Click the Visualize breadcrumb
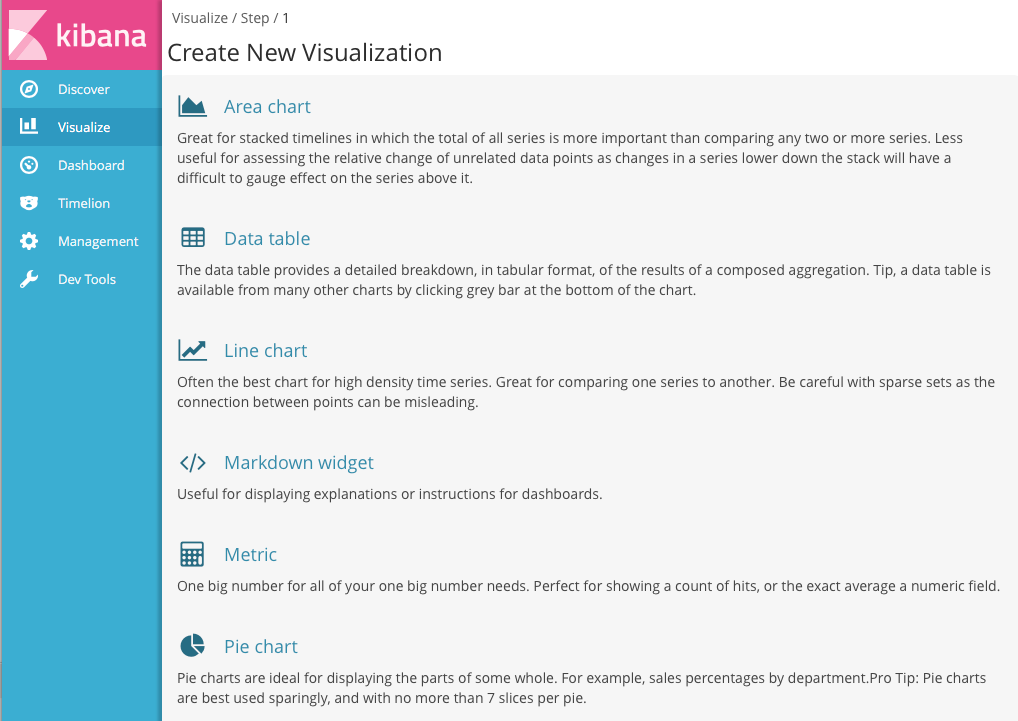 tap(200, 17)
